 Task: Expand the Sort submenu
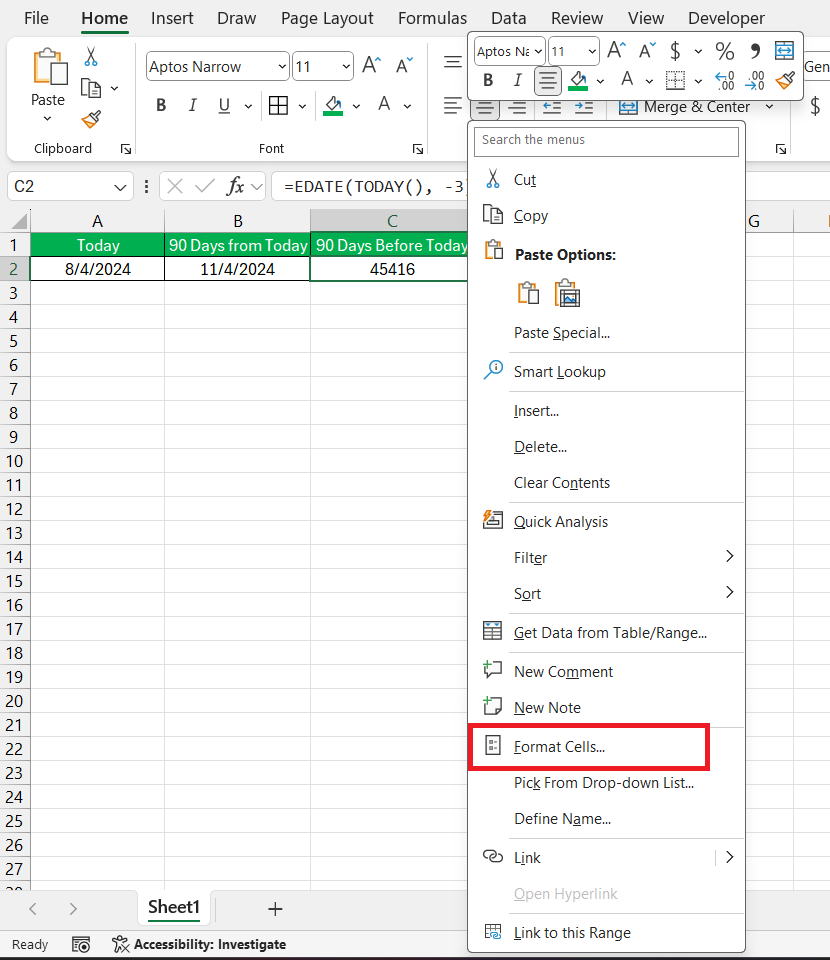(x=729, y=592)
